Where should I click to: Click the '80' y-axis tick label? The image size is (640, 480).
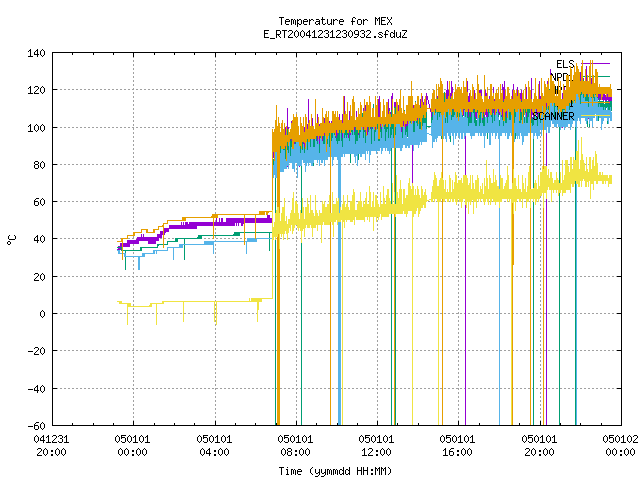pyautogui.click(x=40, y=165)
